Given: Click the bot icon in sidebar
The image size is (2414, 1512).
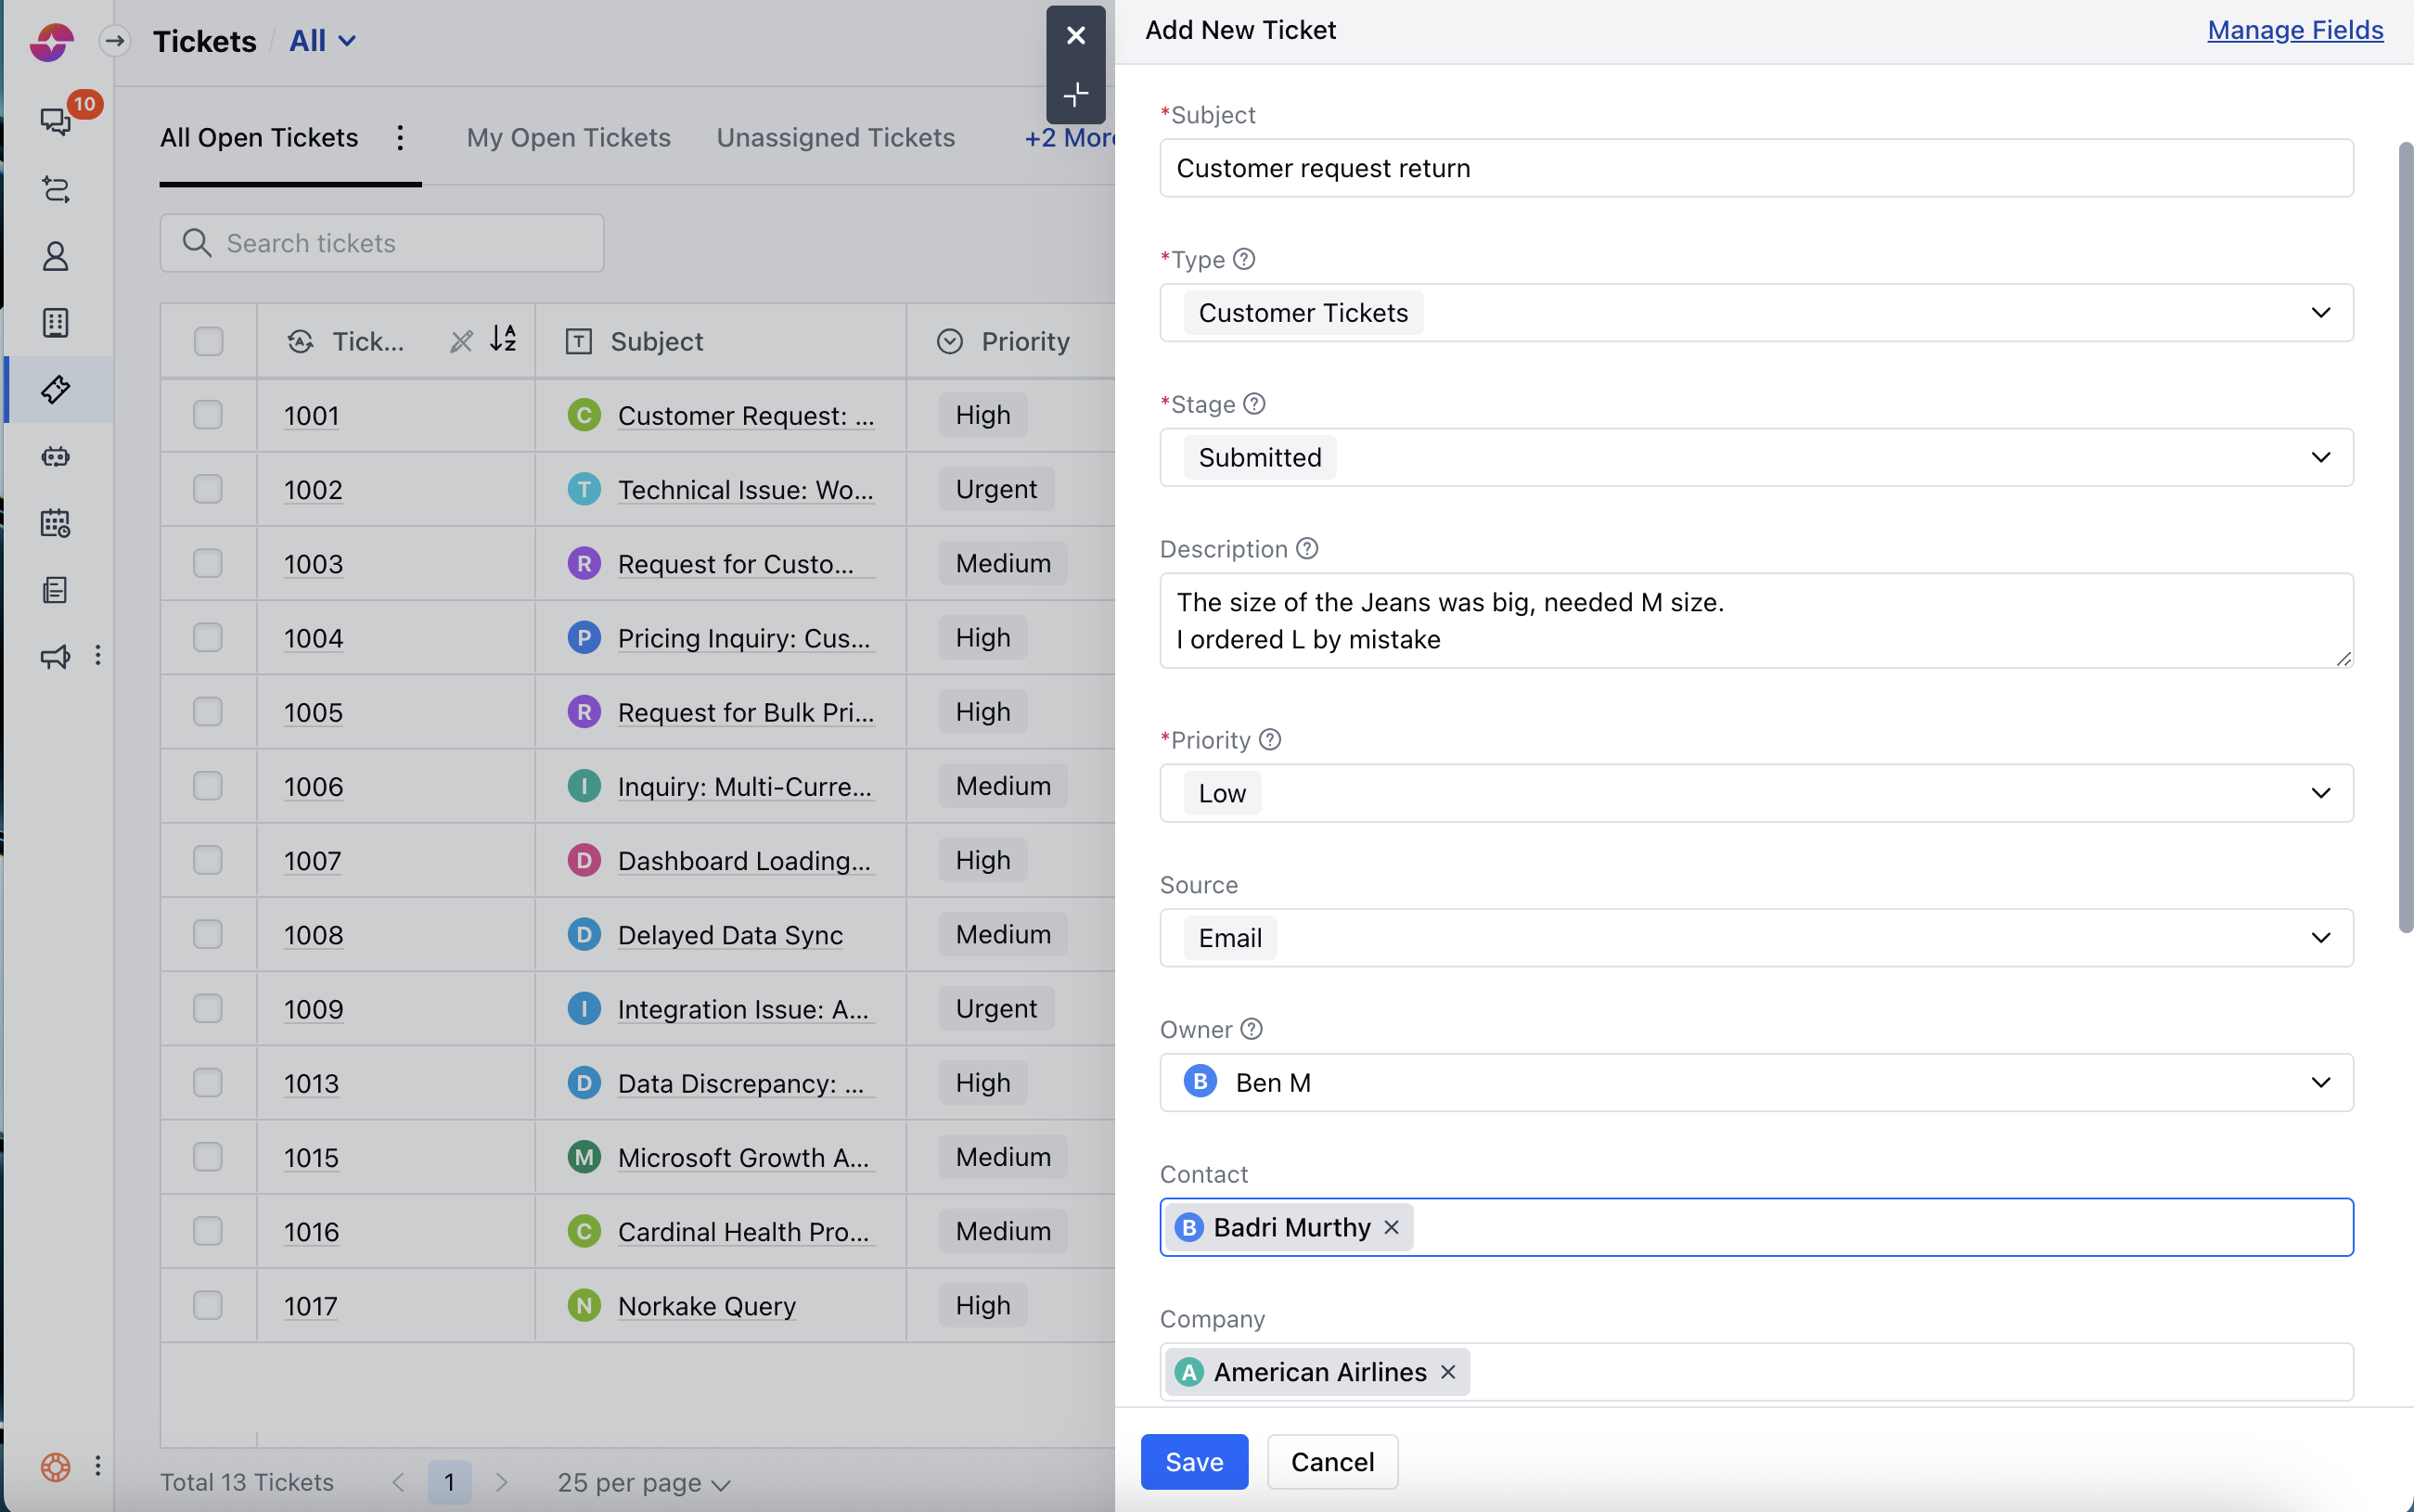Looking at the screenshot, I should (x=55, y=457).
